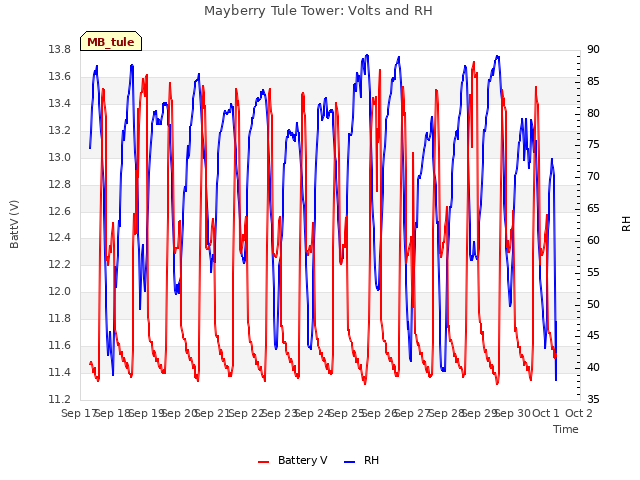Image resolution: width=640 pixels, height=480 pixels.
Task: Click the 50 tick on RH axis
Action: click(x=593, y=304)
